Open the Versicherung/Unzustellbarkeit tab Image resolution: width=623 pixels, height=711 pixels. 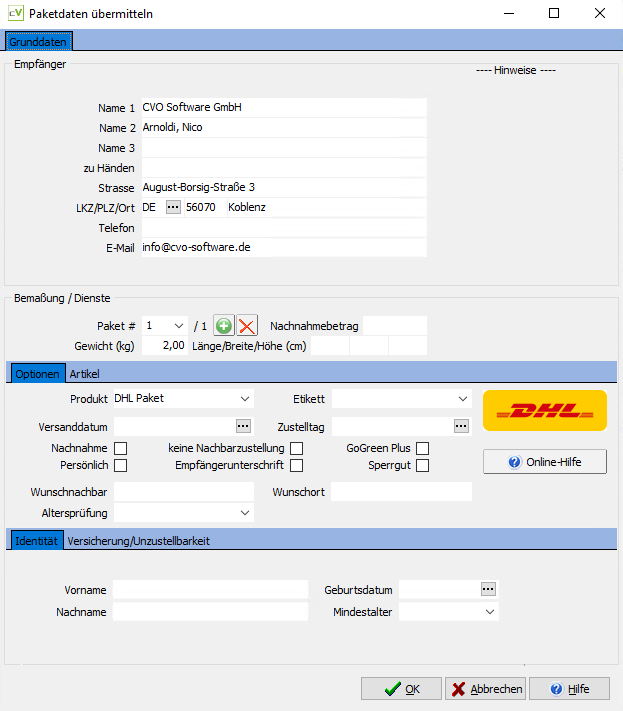coord(138,541)
